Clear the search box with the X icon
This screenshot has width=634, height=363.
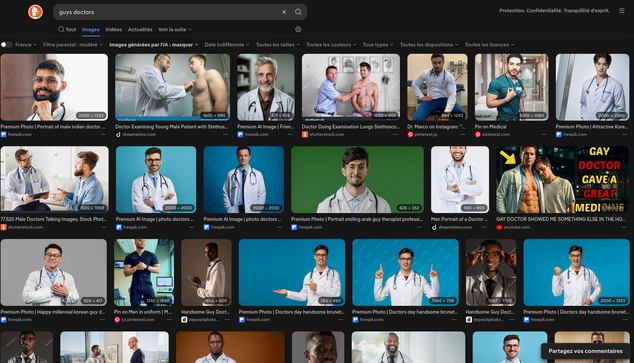pyautogui.click(x=284, y=12)
